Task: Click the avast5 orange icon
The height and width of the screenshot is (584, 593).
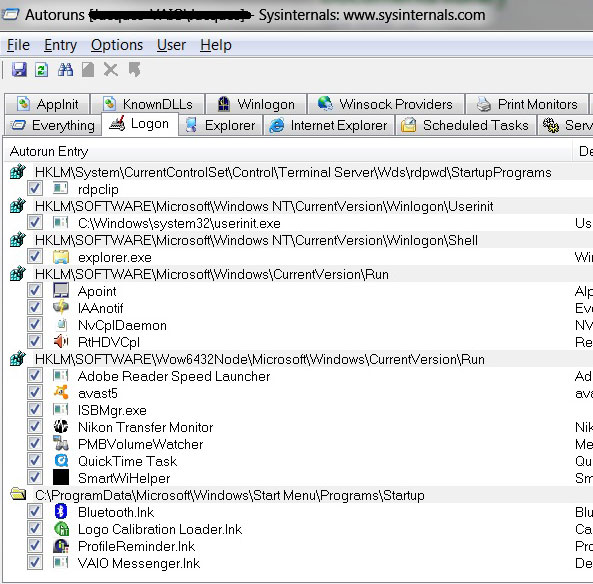Action: pos(61,393)
